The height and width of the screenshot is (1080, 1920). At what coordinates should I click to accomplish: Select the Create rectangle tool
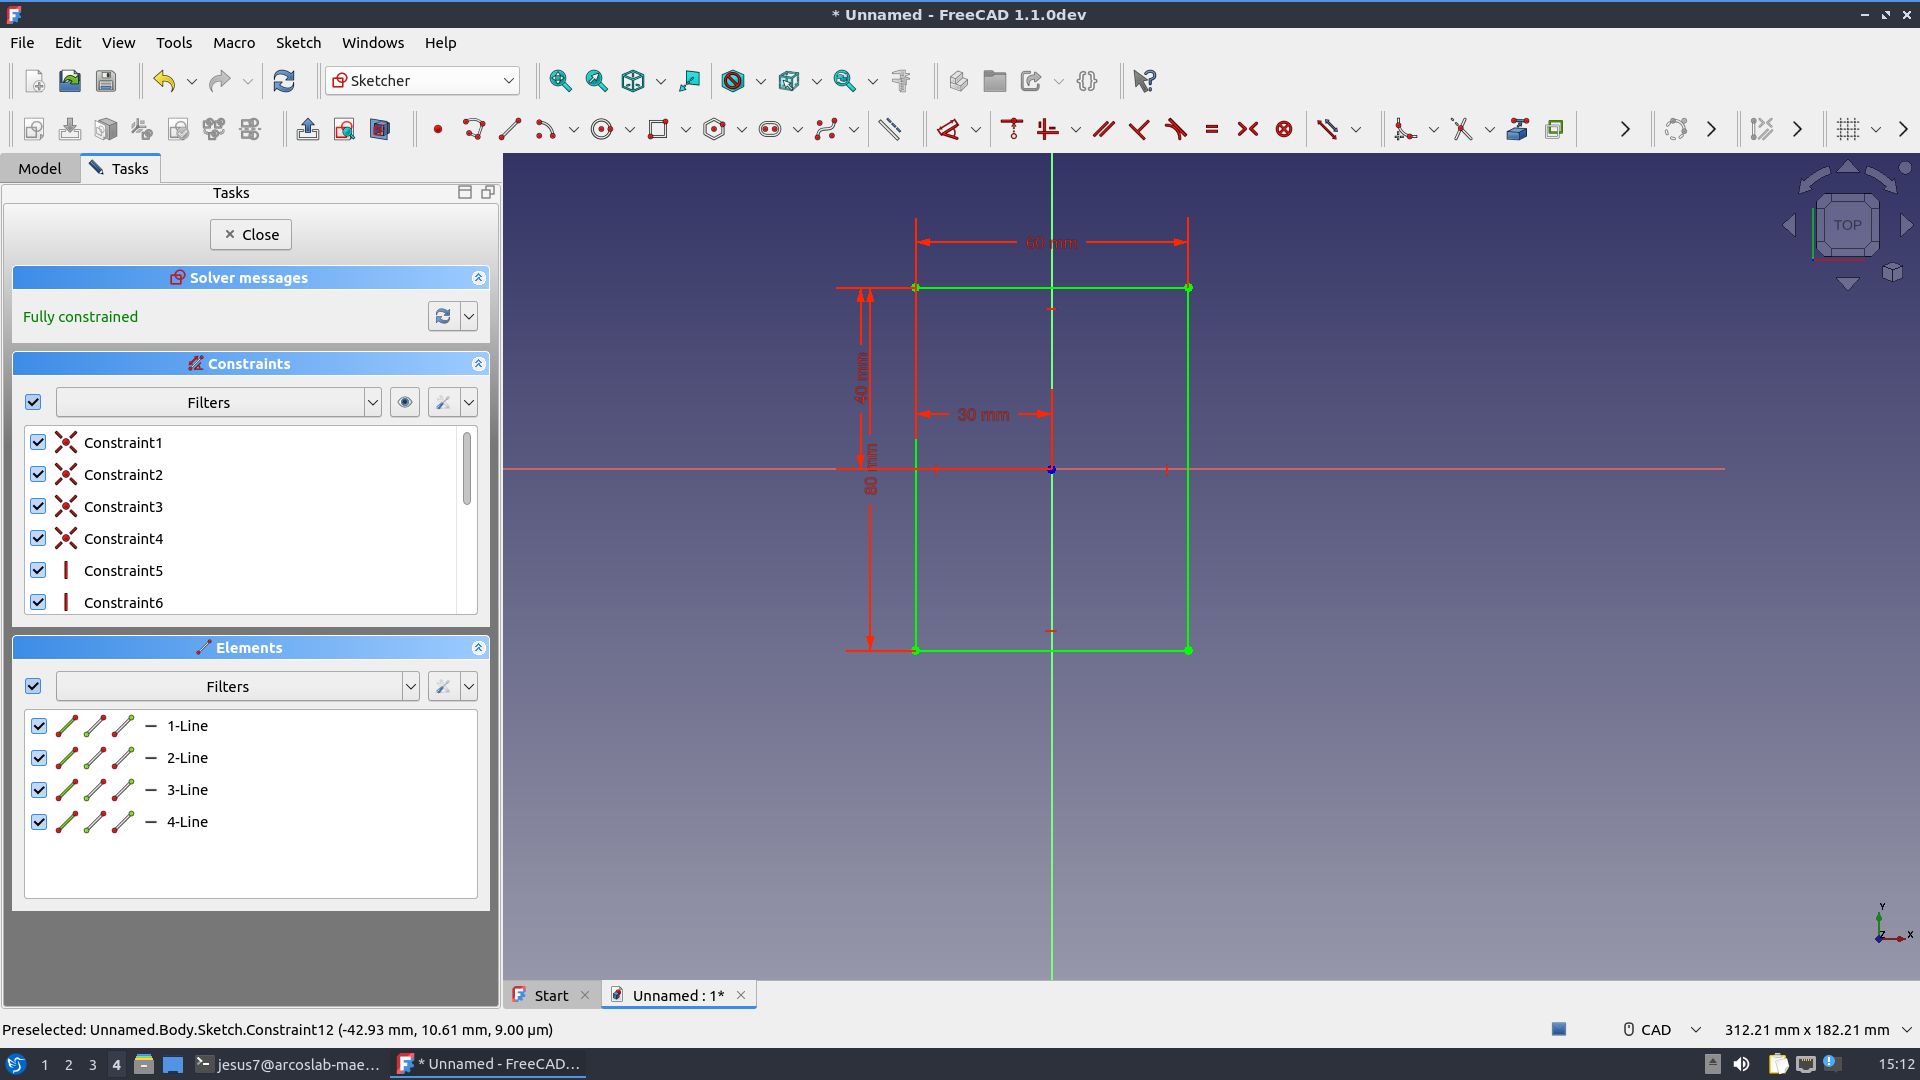coord(658,129)
